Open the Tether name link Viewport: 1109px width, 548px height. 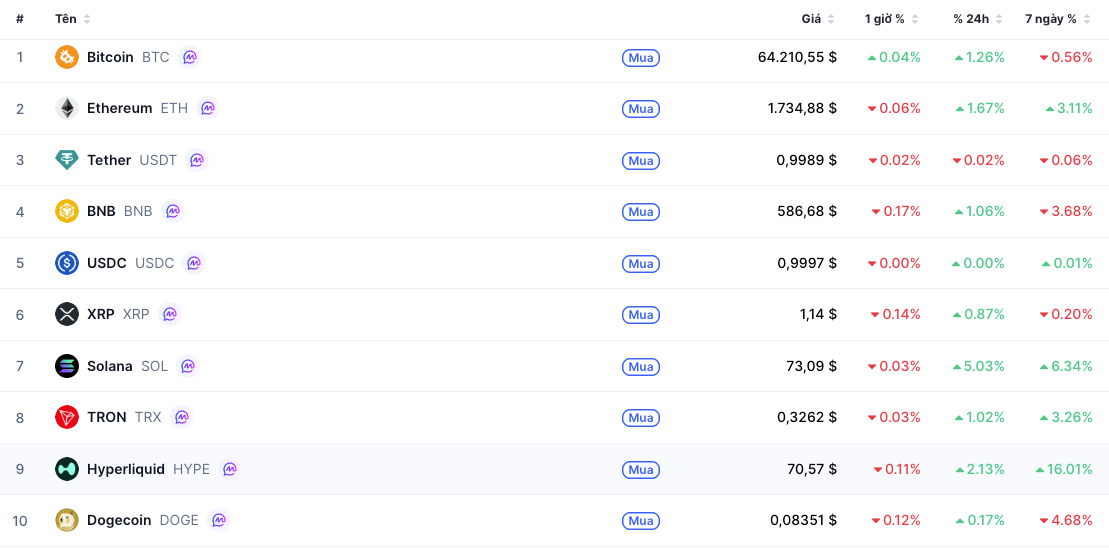(x=109, y=160)
